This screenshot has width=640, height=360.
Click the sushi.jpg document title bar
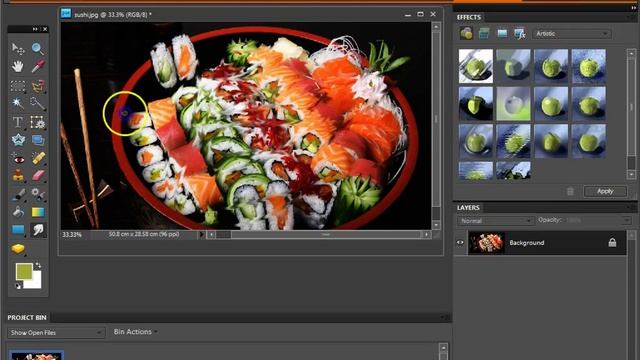click(249, 14)
